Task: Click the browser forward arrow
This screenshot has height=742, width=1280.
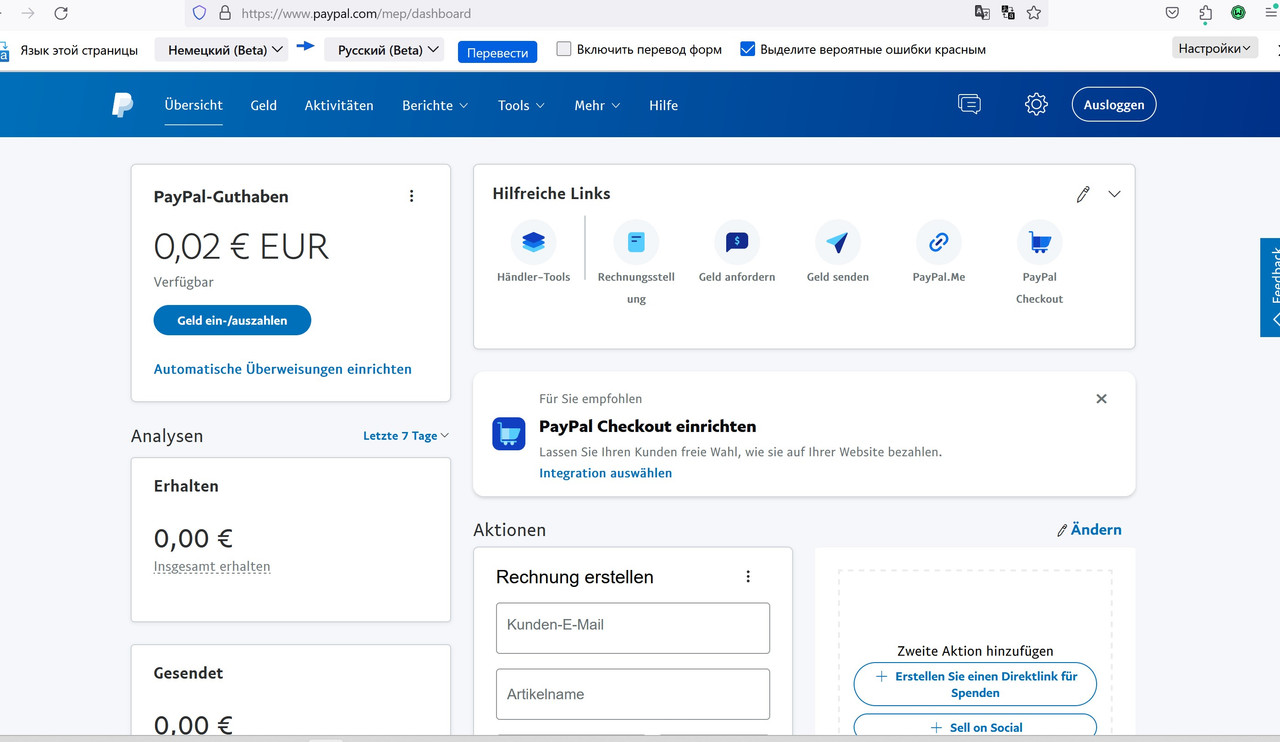Action: (x=28, y=13)
